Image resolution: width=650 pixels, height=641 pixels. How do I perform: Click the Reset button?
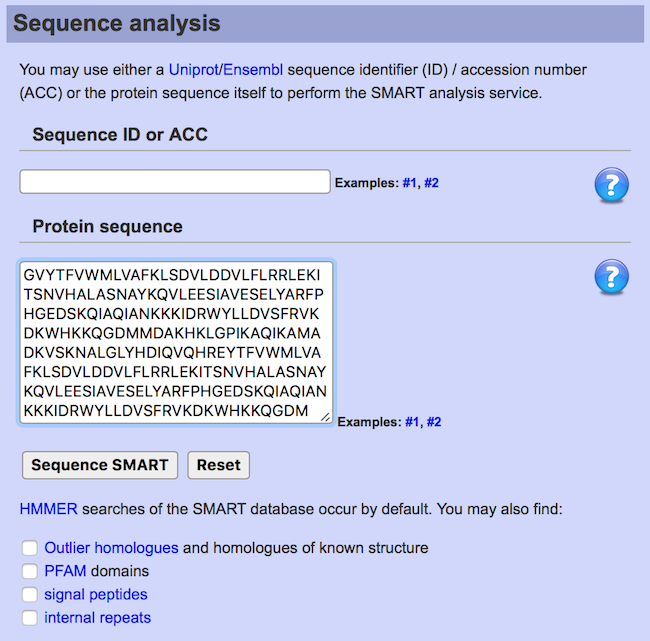tap(218, 465)
